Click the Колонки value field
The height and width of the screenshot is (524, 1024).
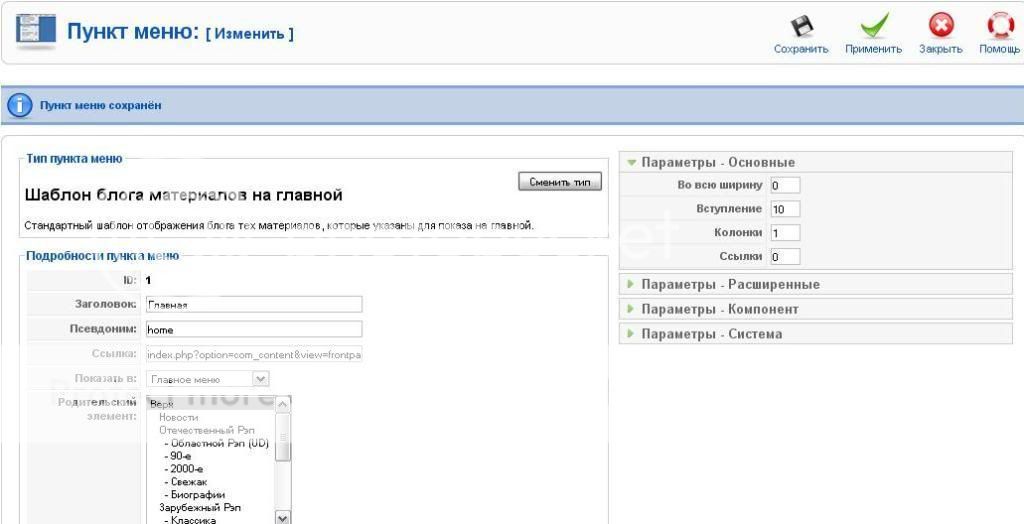pyautogui.click(x=784, y=233)
